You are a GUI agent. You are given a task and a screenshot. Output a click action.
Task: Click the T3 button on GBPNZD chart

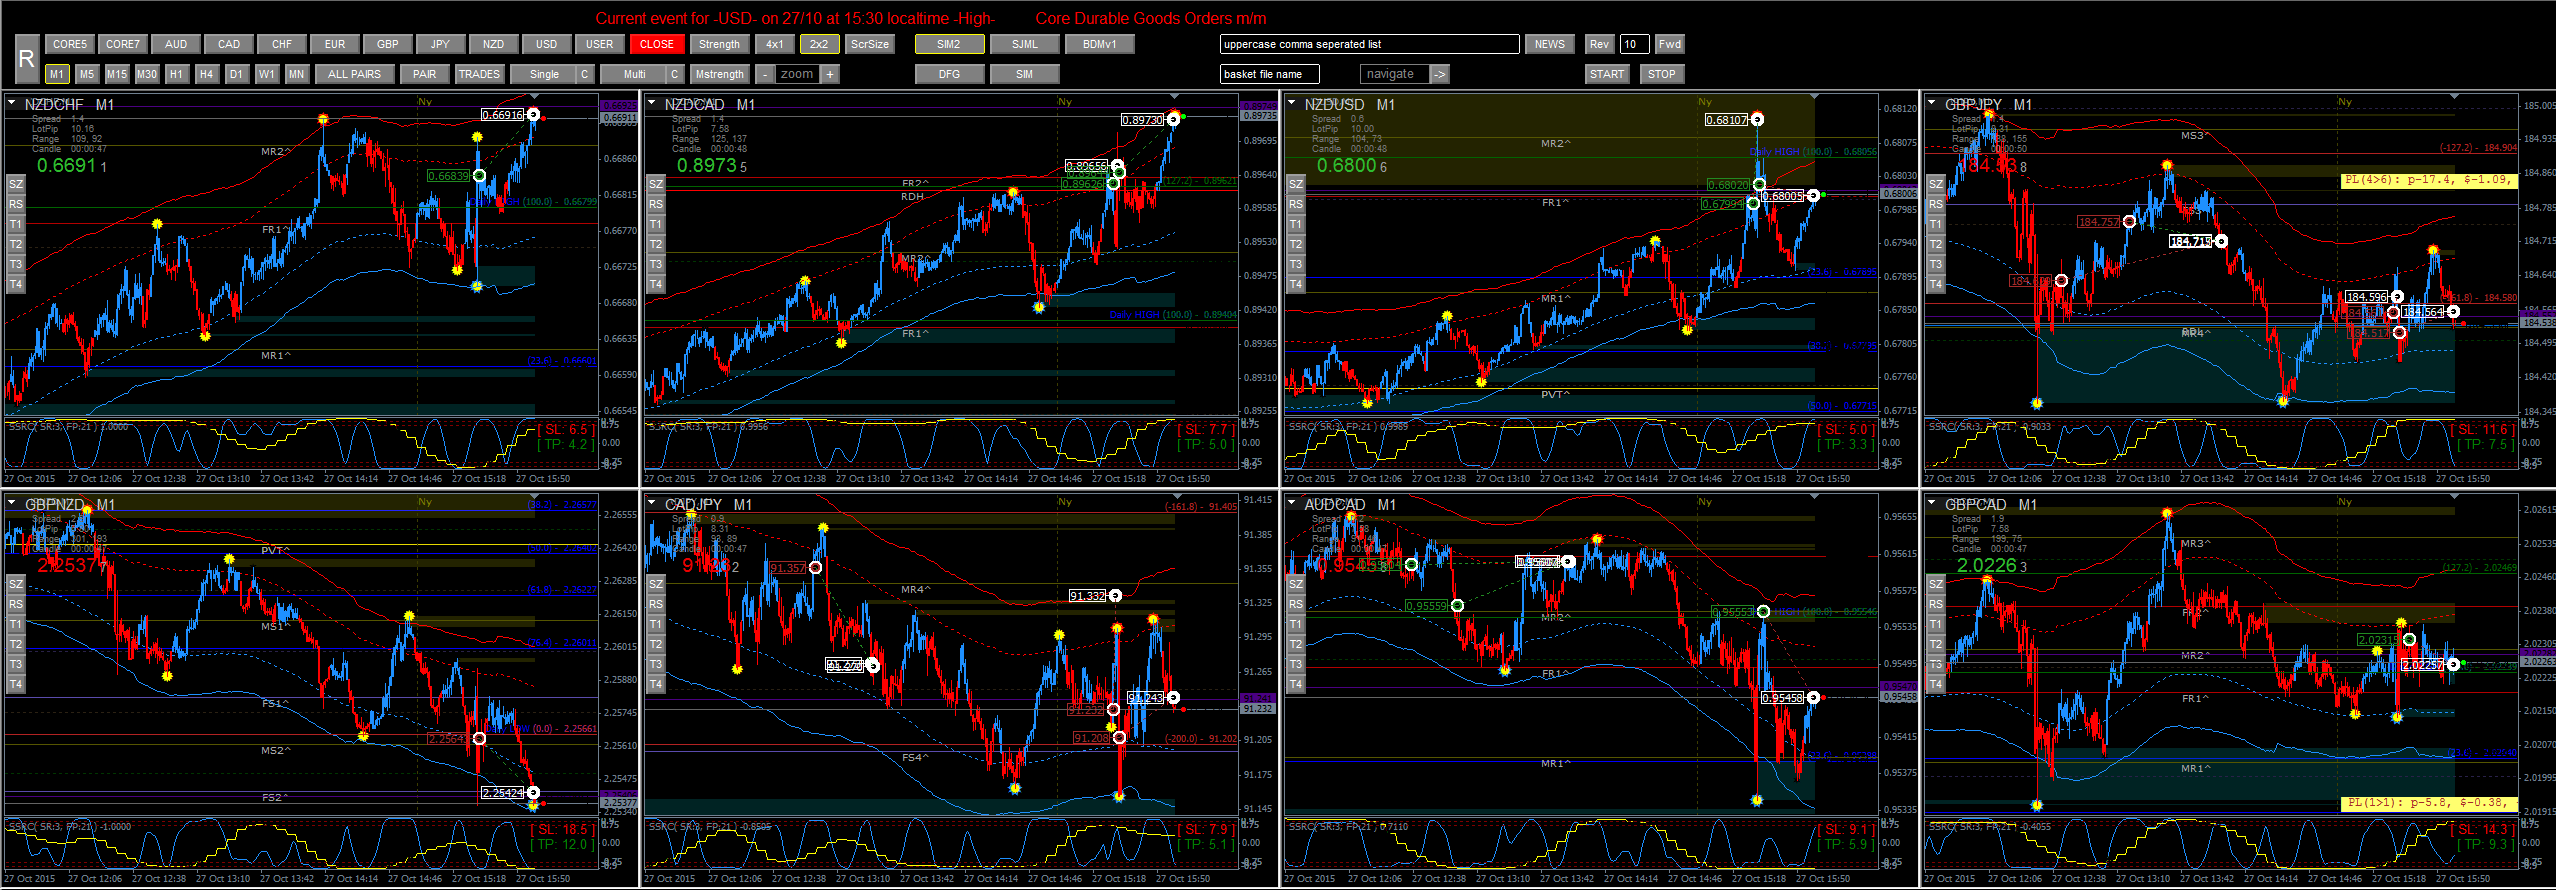click(16, 664)
